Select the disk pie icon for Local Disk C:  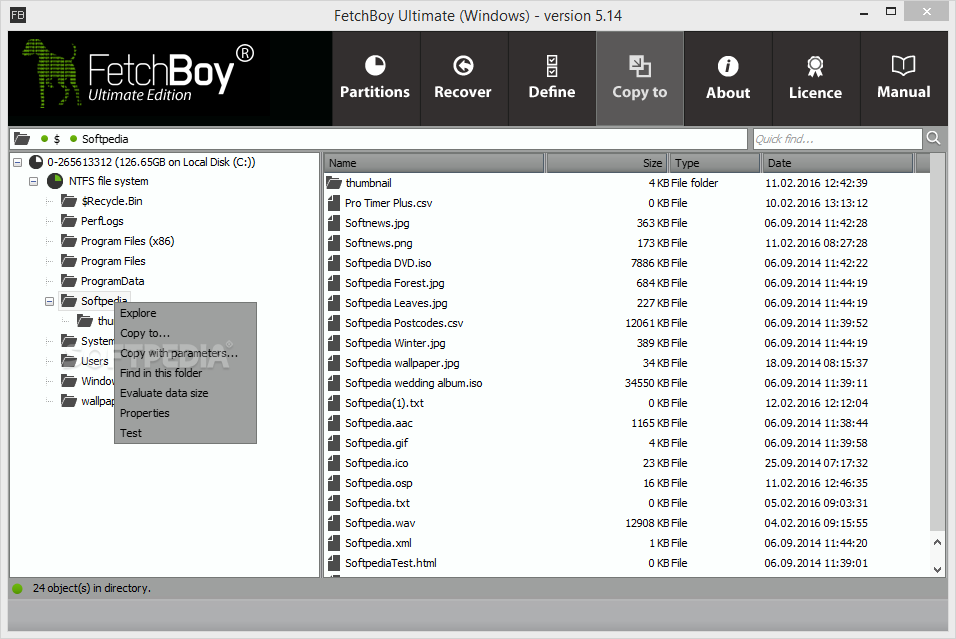tap(37, 162)
